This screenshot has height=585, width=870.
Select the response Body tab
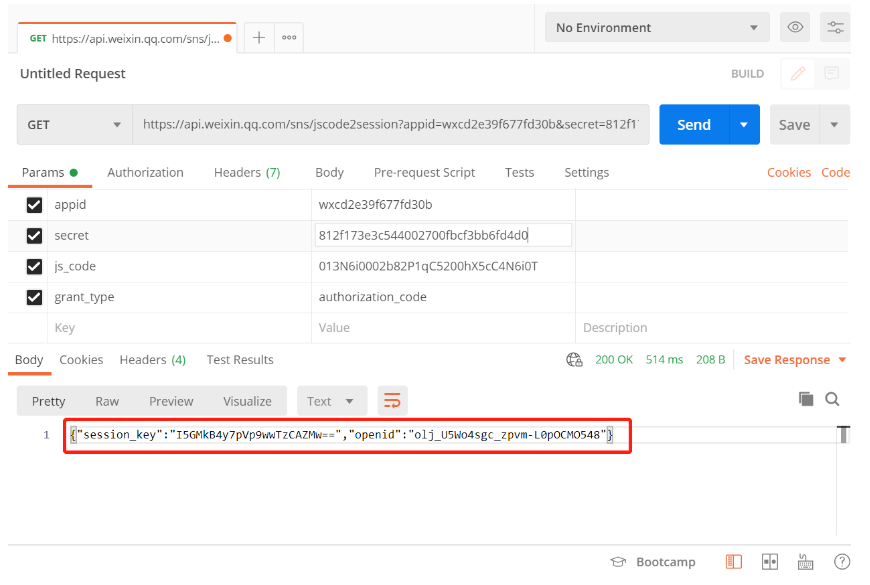pyautogui.click(x=29, y=360)
